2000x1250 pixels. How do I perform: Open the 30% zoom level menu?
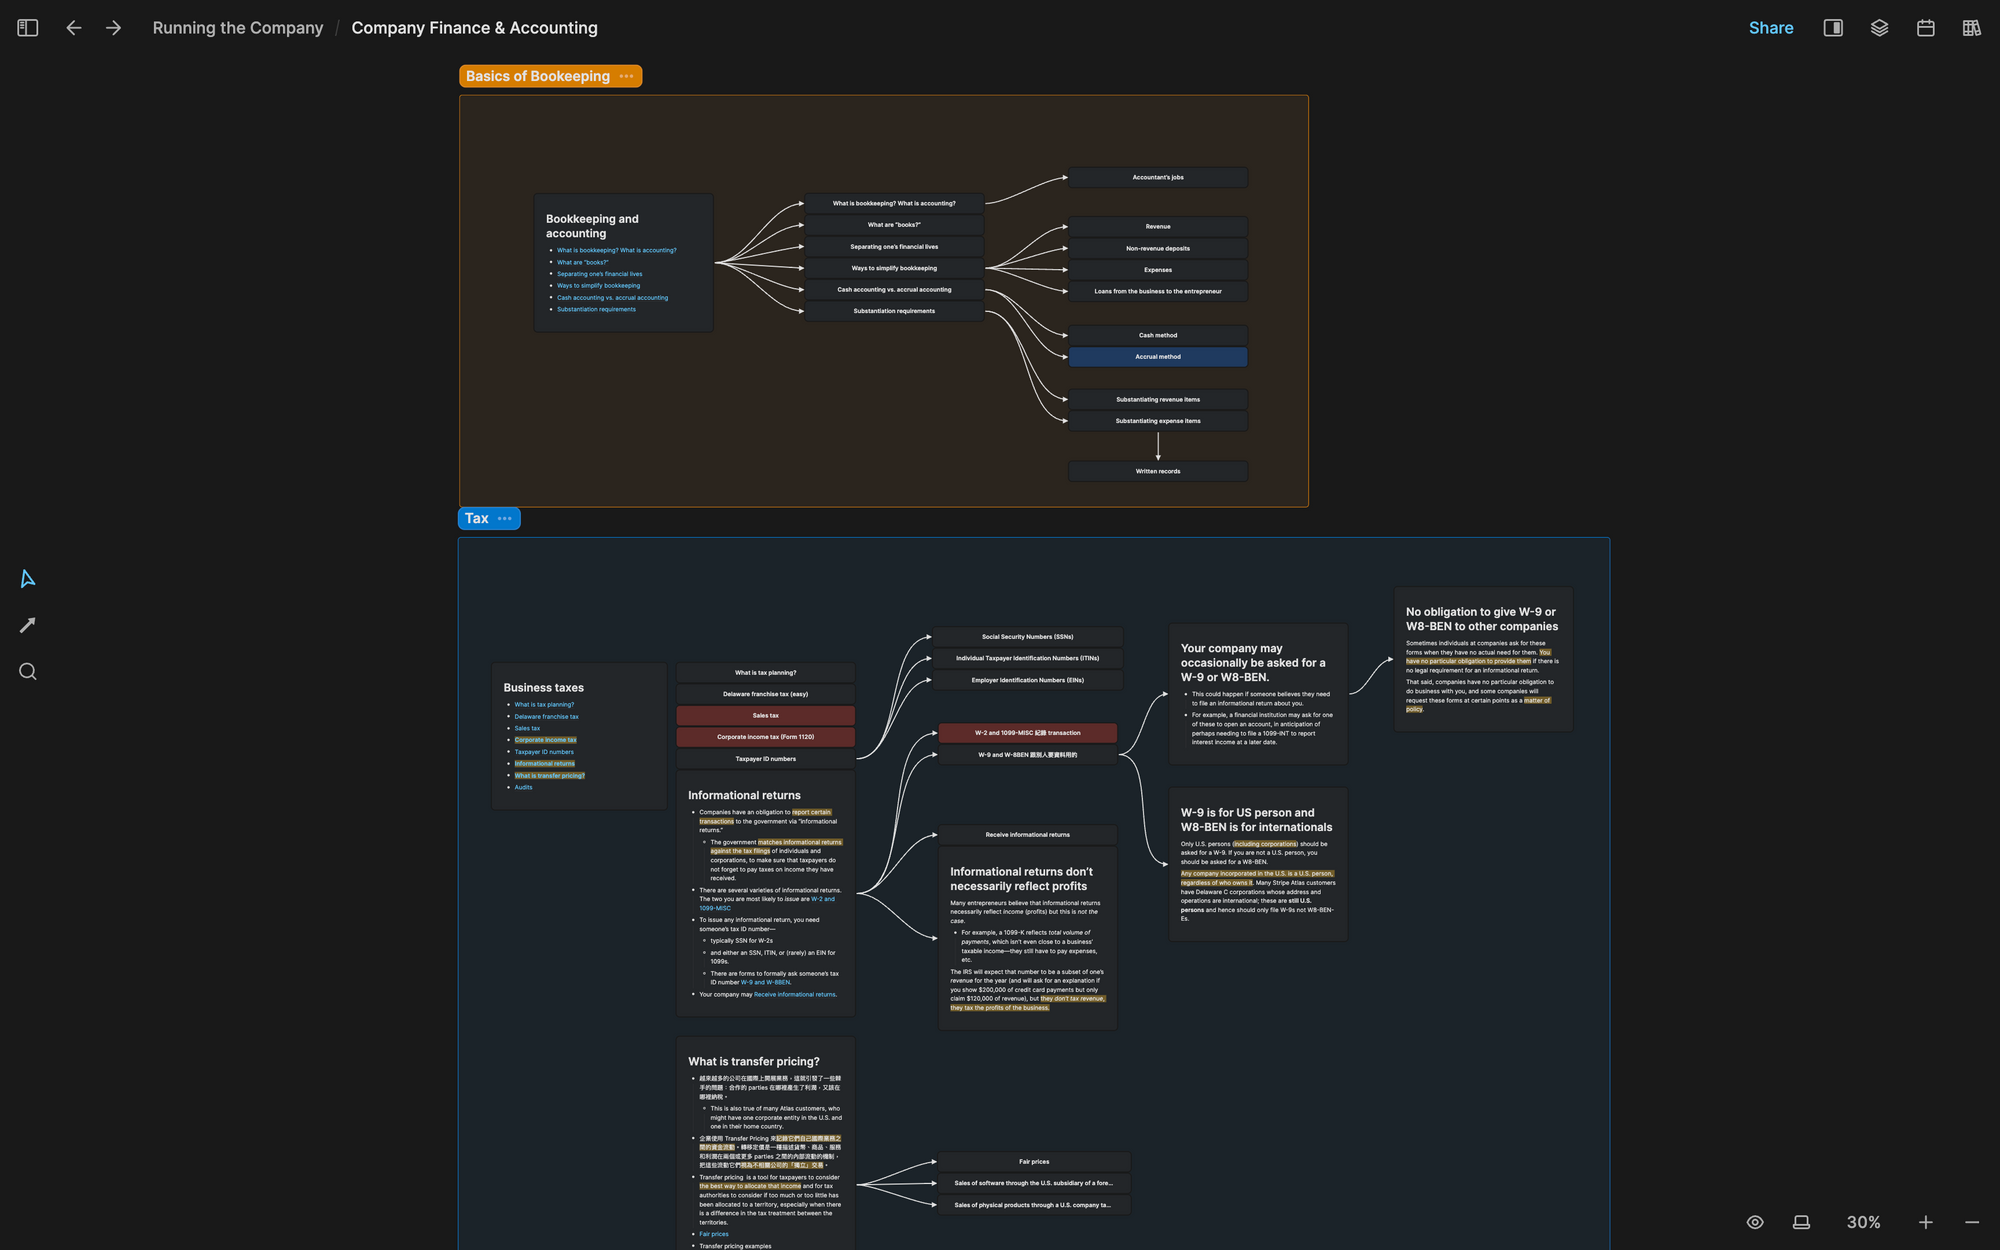pos(1863,1222)
